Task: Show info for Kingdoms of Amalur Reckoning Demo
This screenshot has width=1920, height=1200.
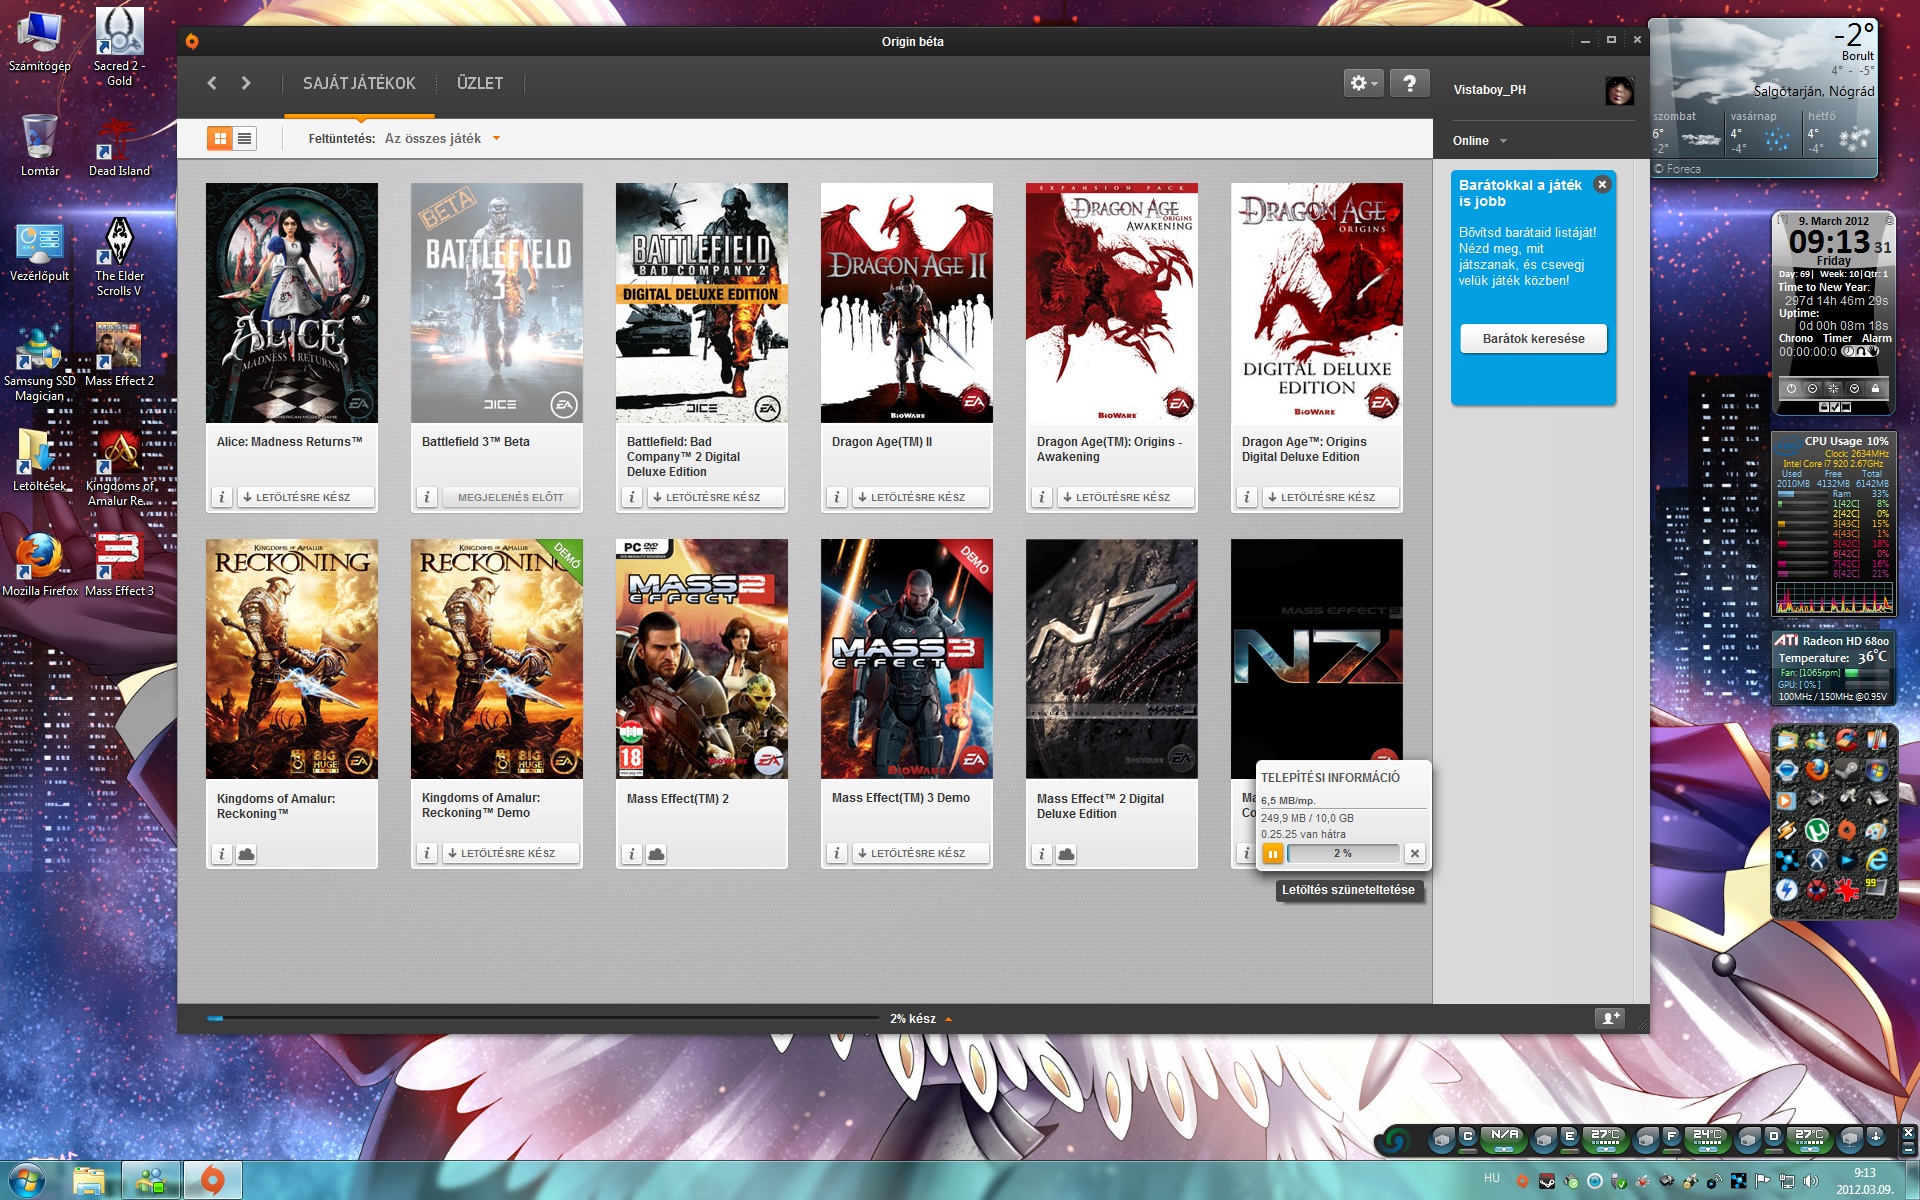Action: (427, 853)
